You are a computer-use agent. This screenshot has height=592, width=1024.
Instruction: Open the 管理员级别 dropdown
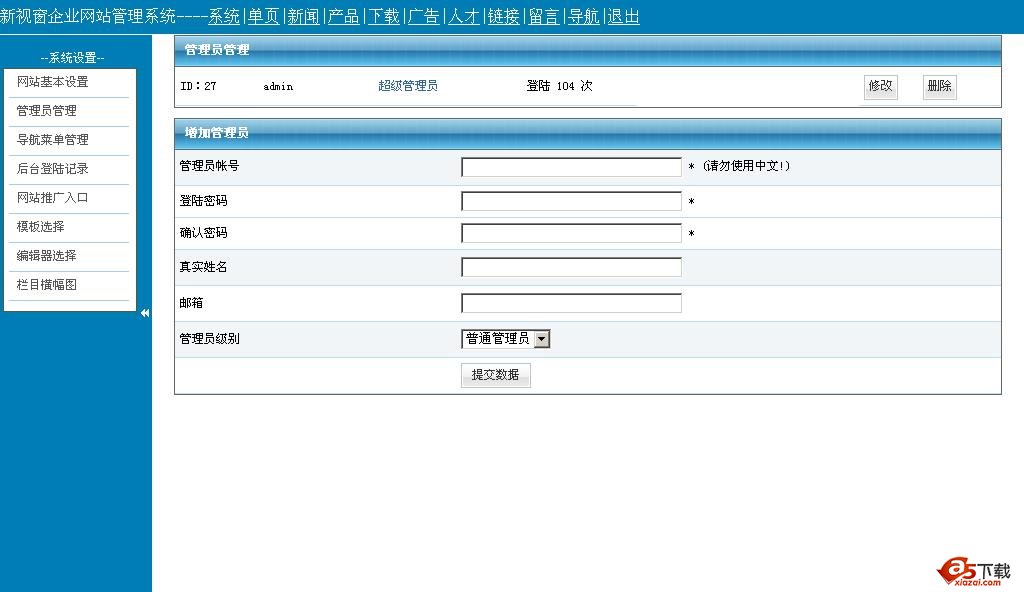[506, 339]
